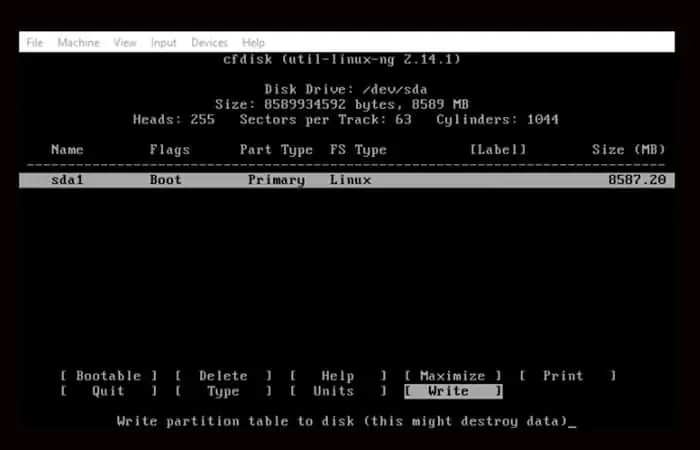Open the Machine menu
700x450 pixels.
[x=78, y=42]
